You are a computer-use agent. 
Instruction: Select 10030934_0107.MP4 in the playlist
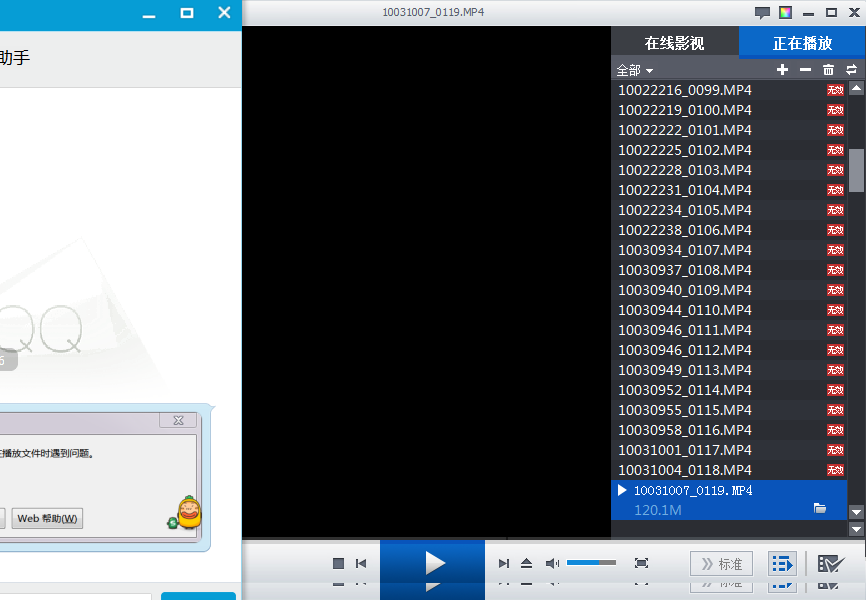[x=729, y=250]
